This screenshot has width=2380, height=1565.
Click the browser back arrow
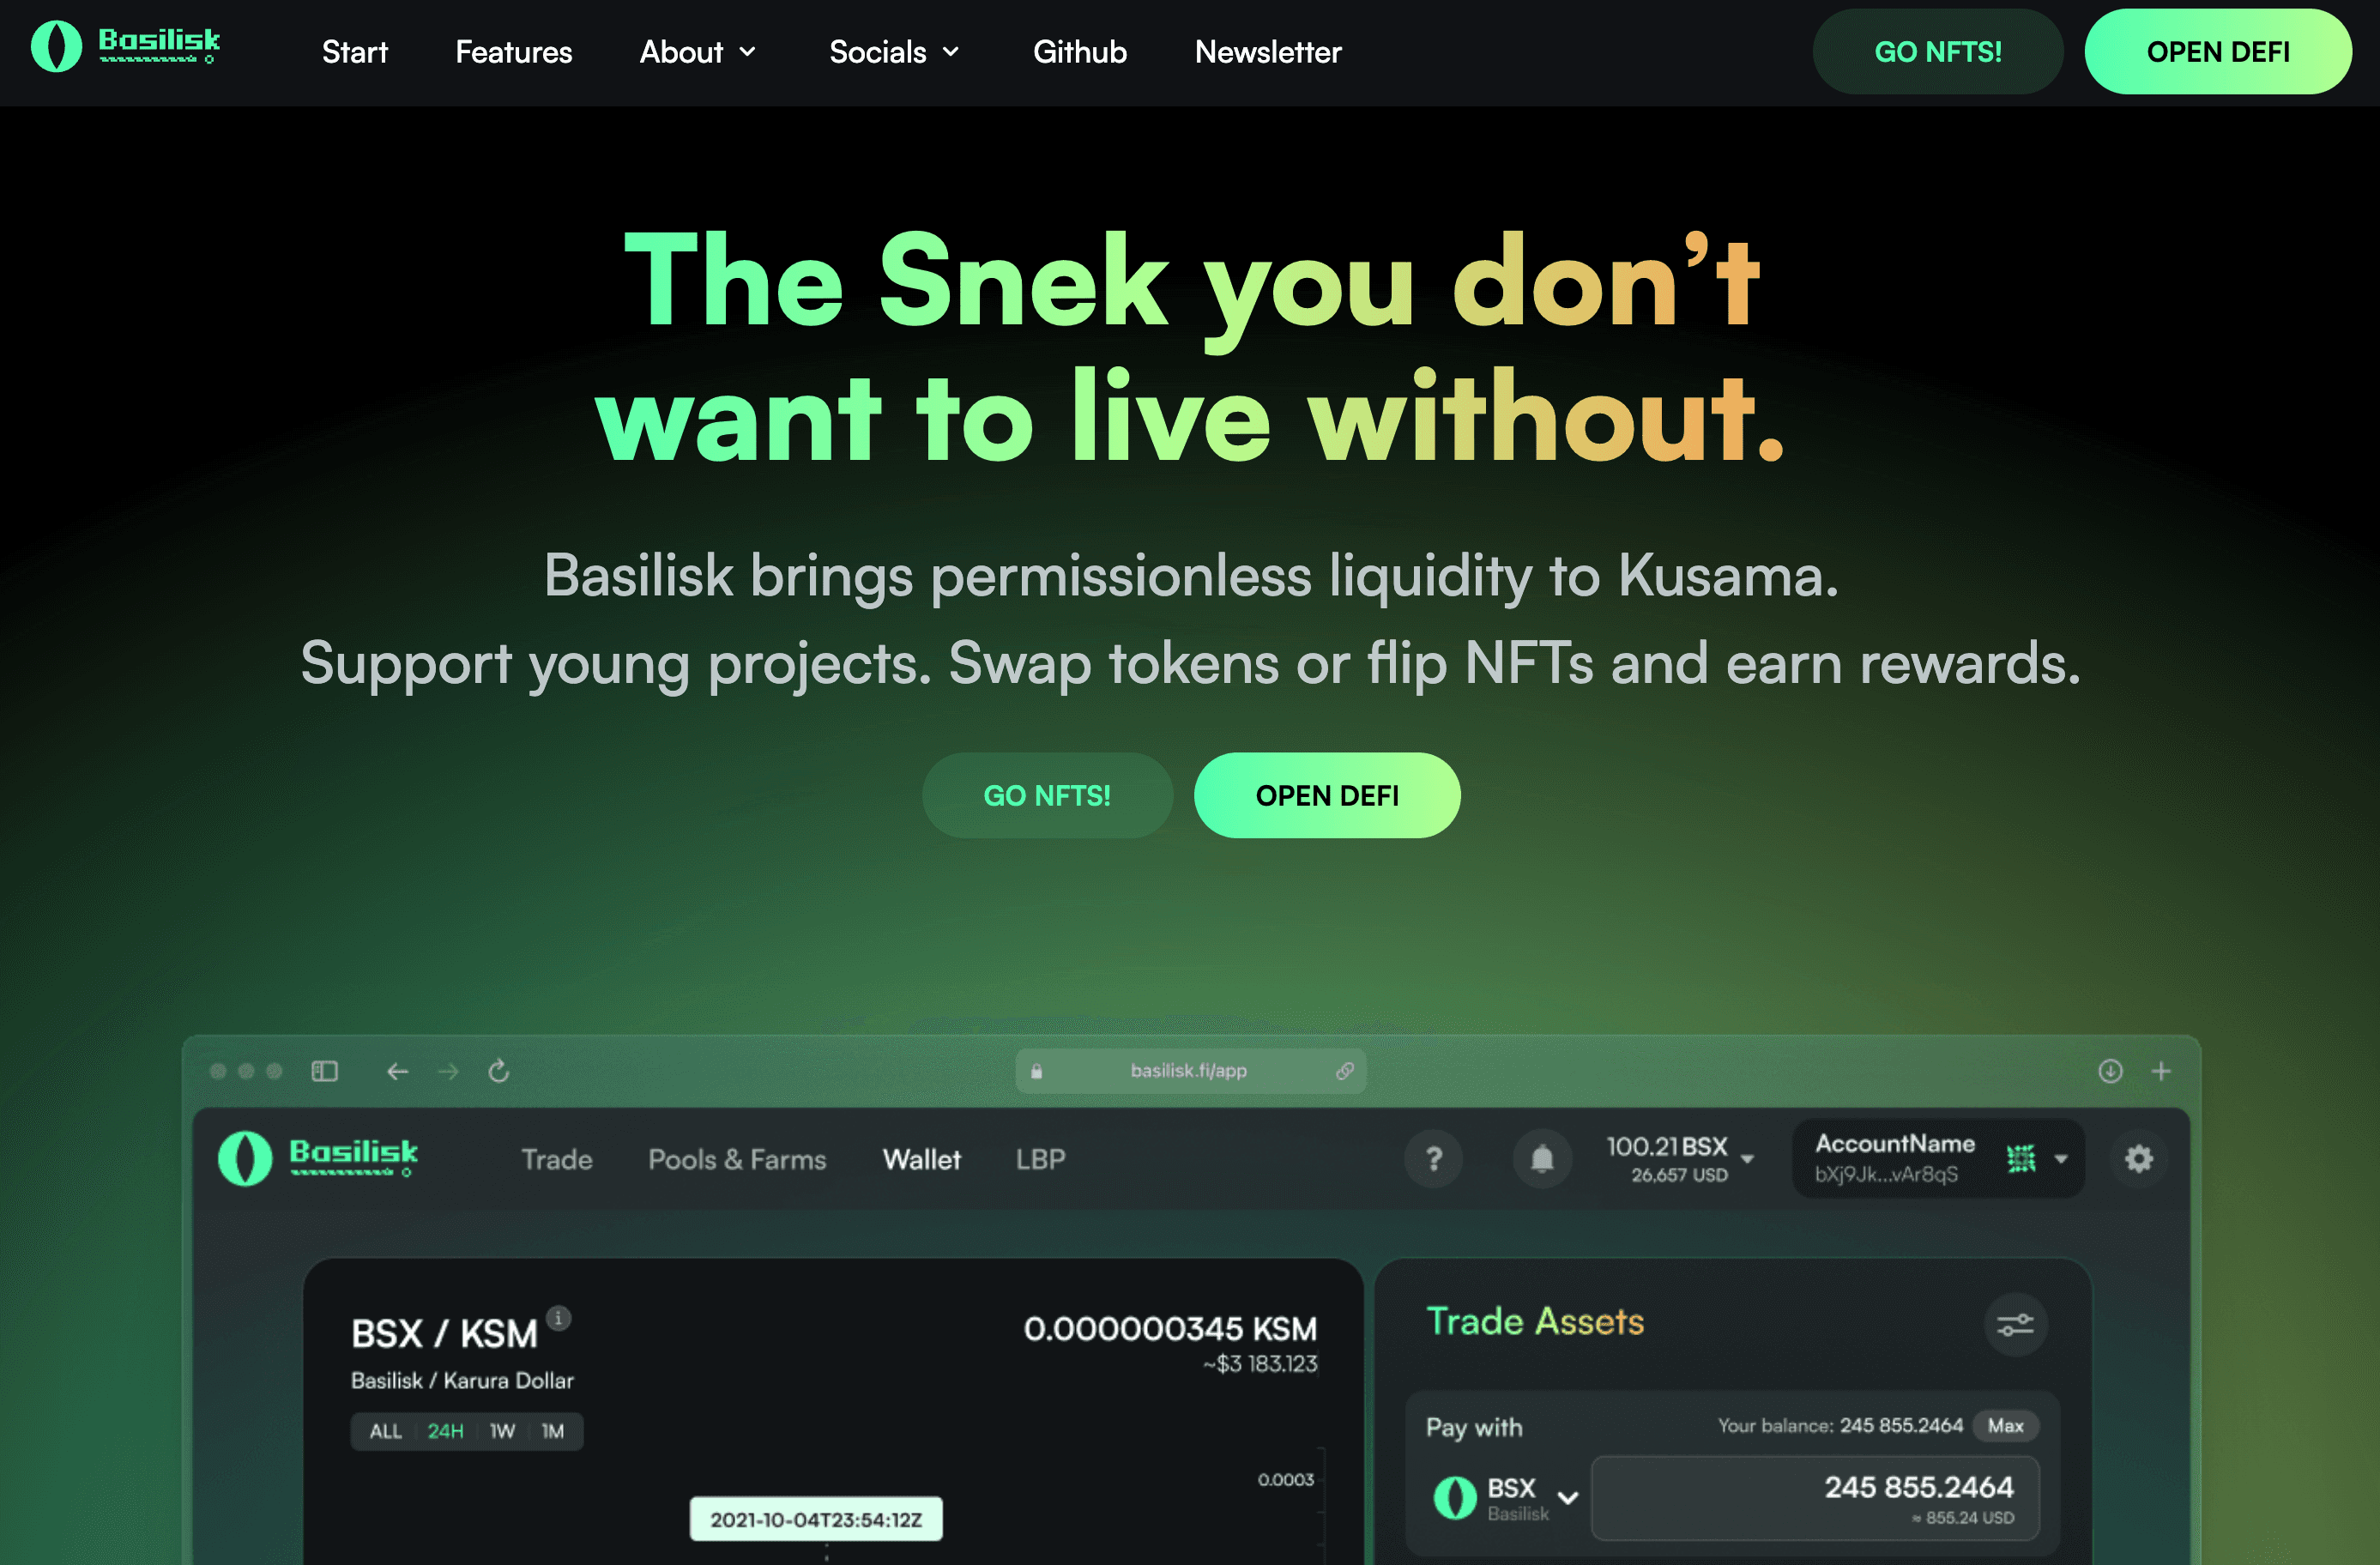point(397,1071)
